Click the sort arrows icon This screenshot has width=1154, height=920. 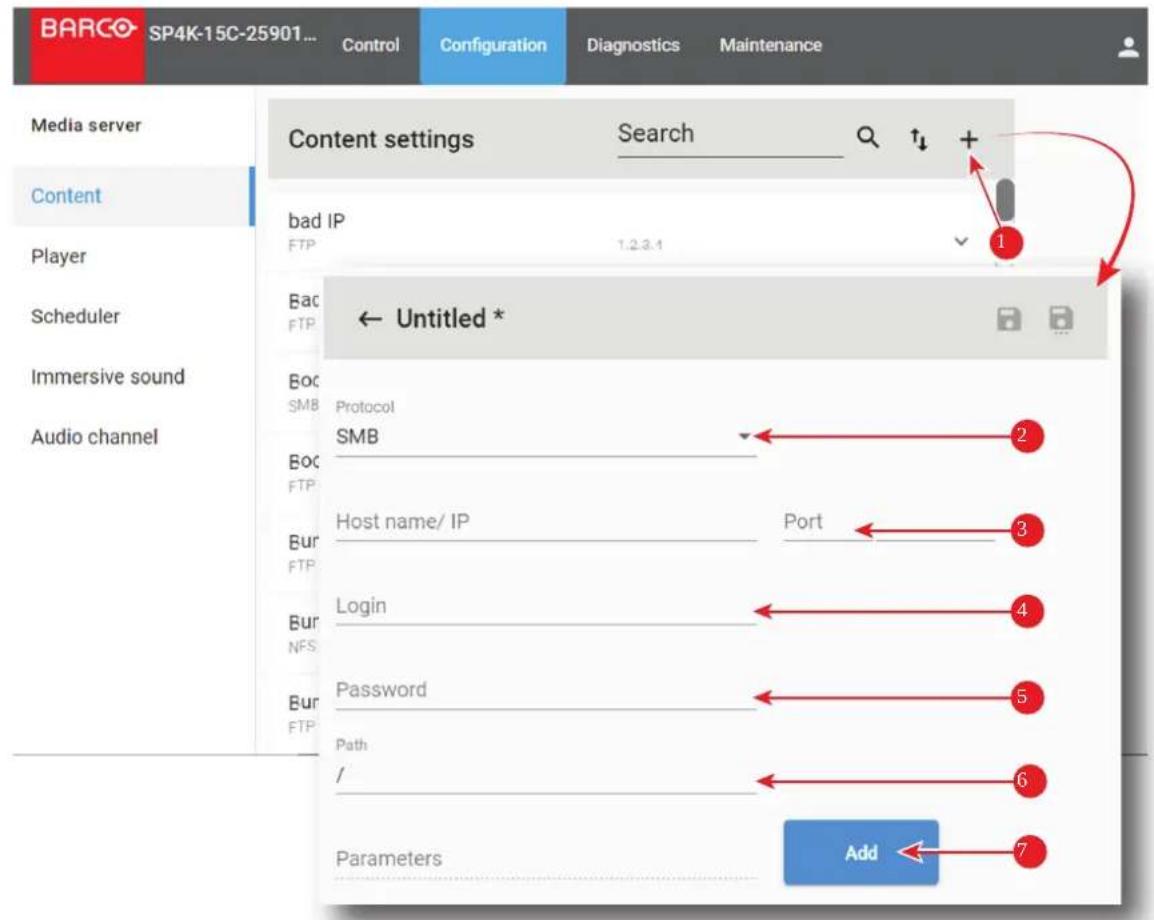[x=918, y=138]
